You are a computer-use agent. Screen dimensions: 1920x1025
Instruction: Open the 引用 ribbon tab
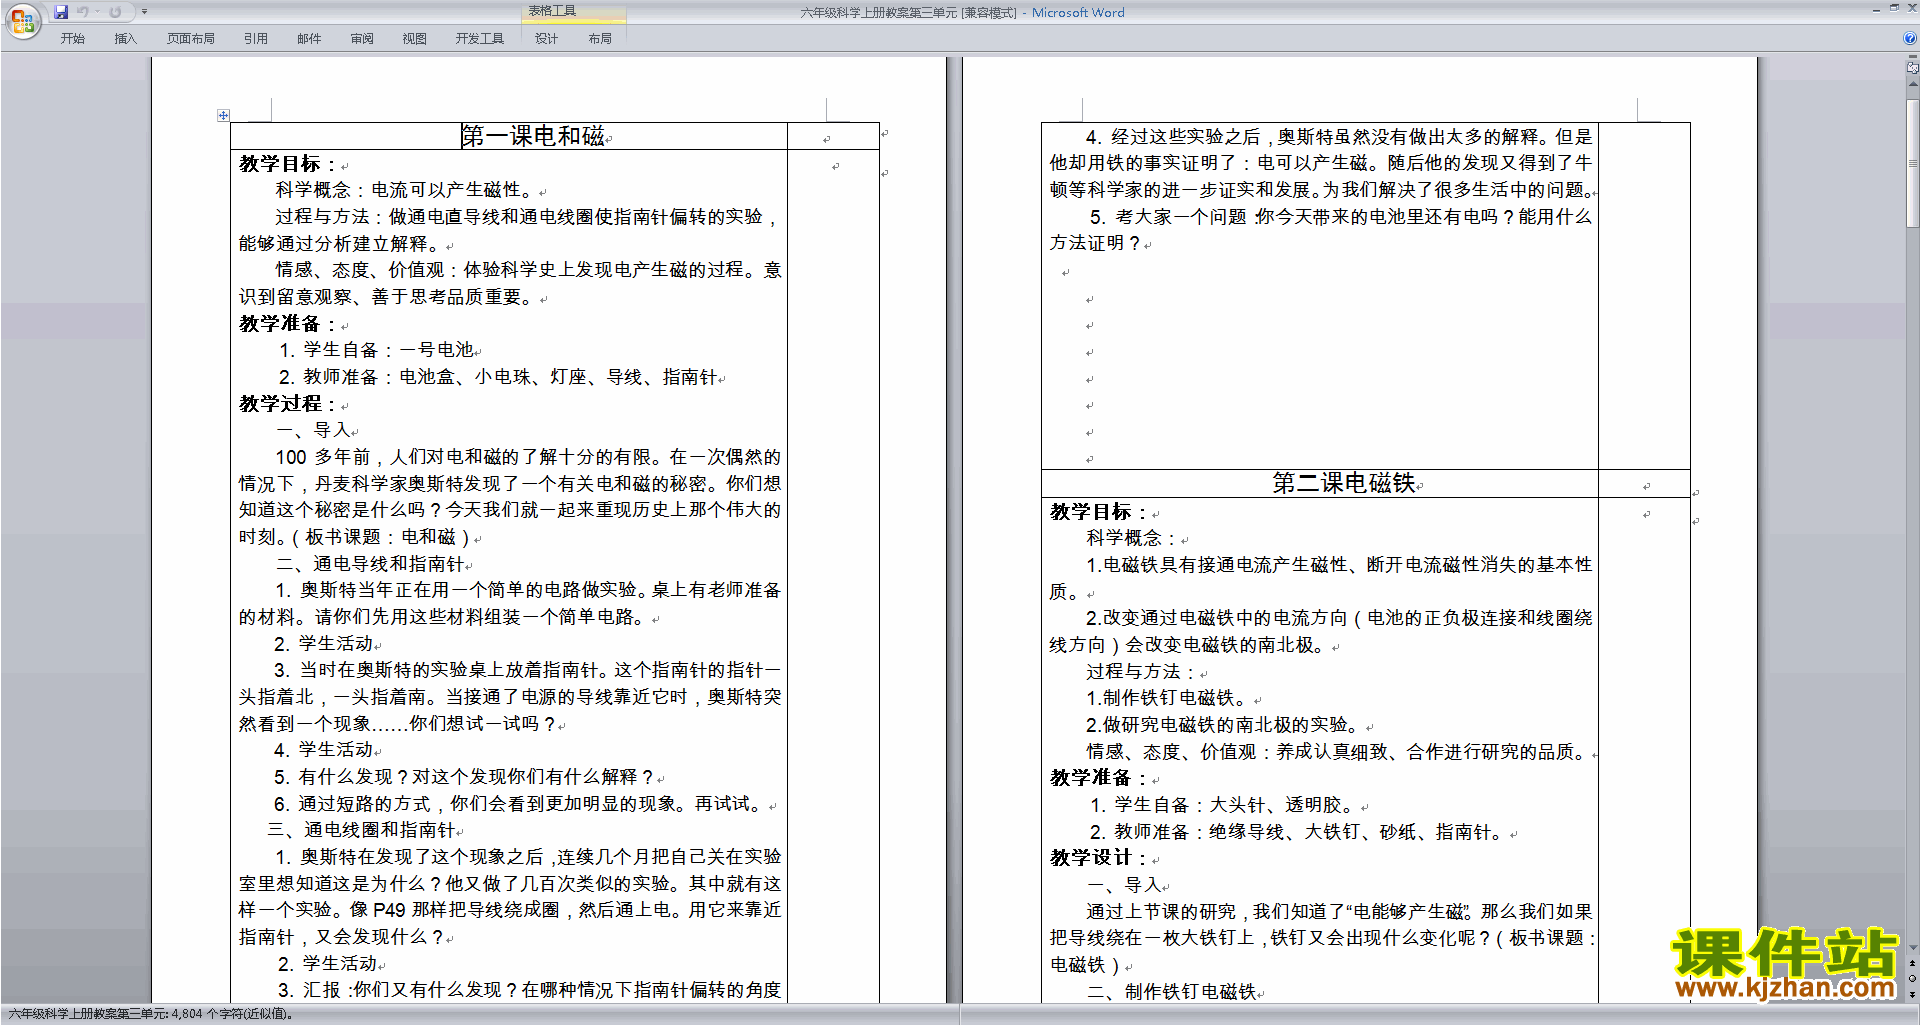pos(255,38)
